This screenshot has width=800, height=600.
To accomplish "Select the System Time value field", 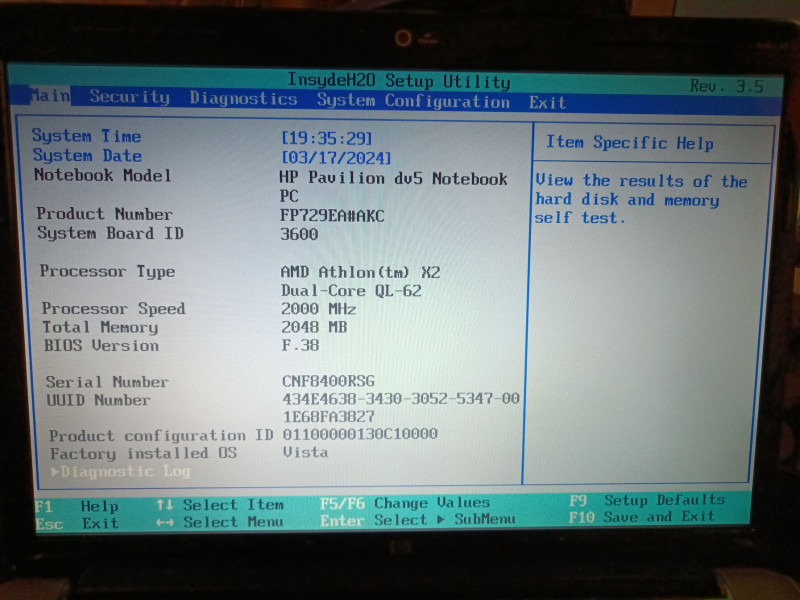I will (x=327, y=138).
